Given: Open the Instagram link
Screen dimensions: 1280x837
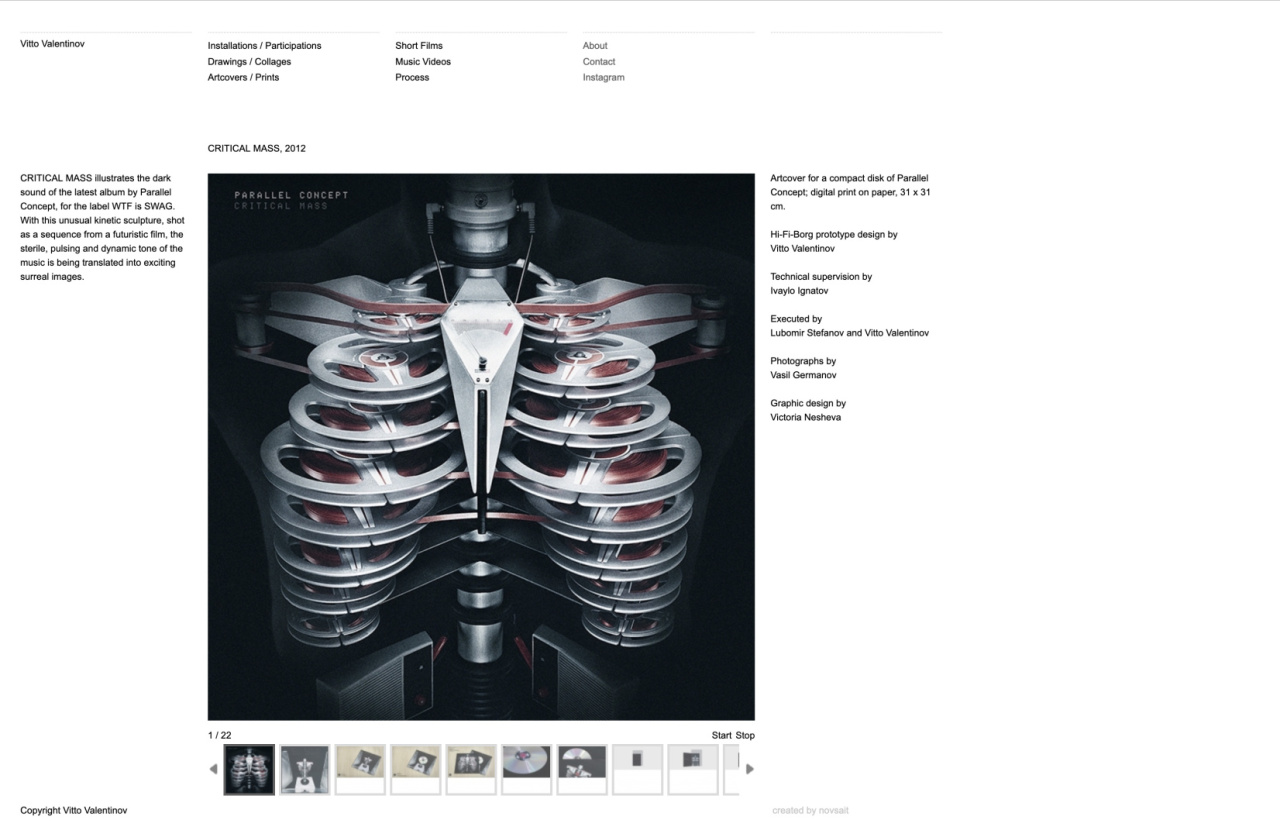Looking at the screenshot, I should tap(604, 78).
